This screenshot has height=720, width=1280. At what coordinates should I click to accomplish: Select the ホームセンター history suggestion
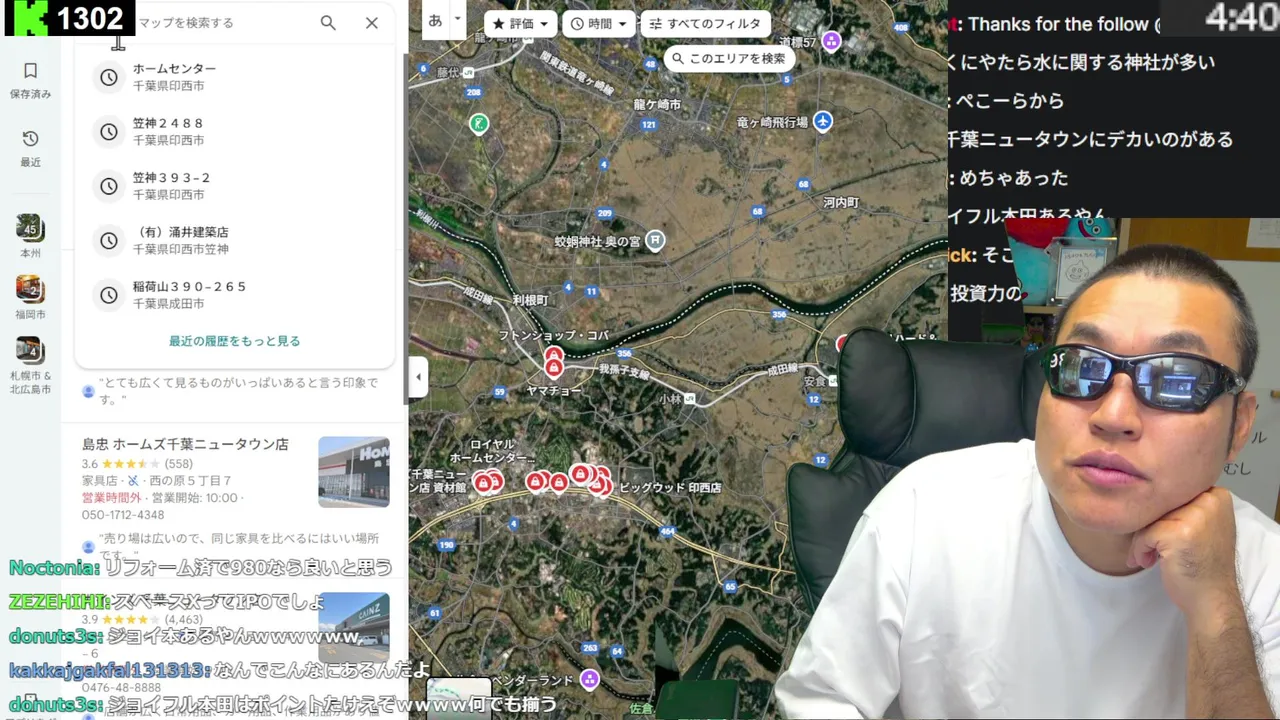(x=235, y=77)
